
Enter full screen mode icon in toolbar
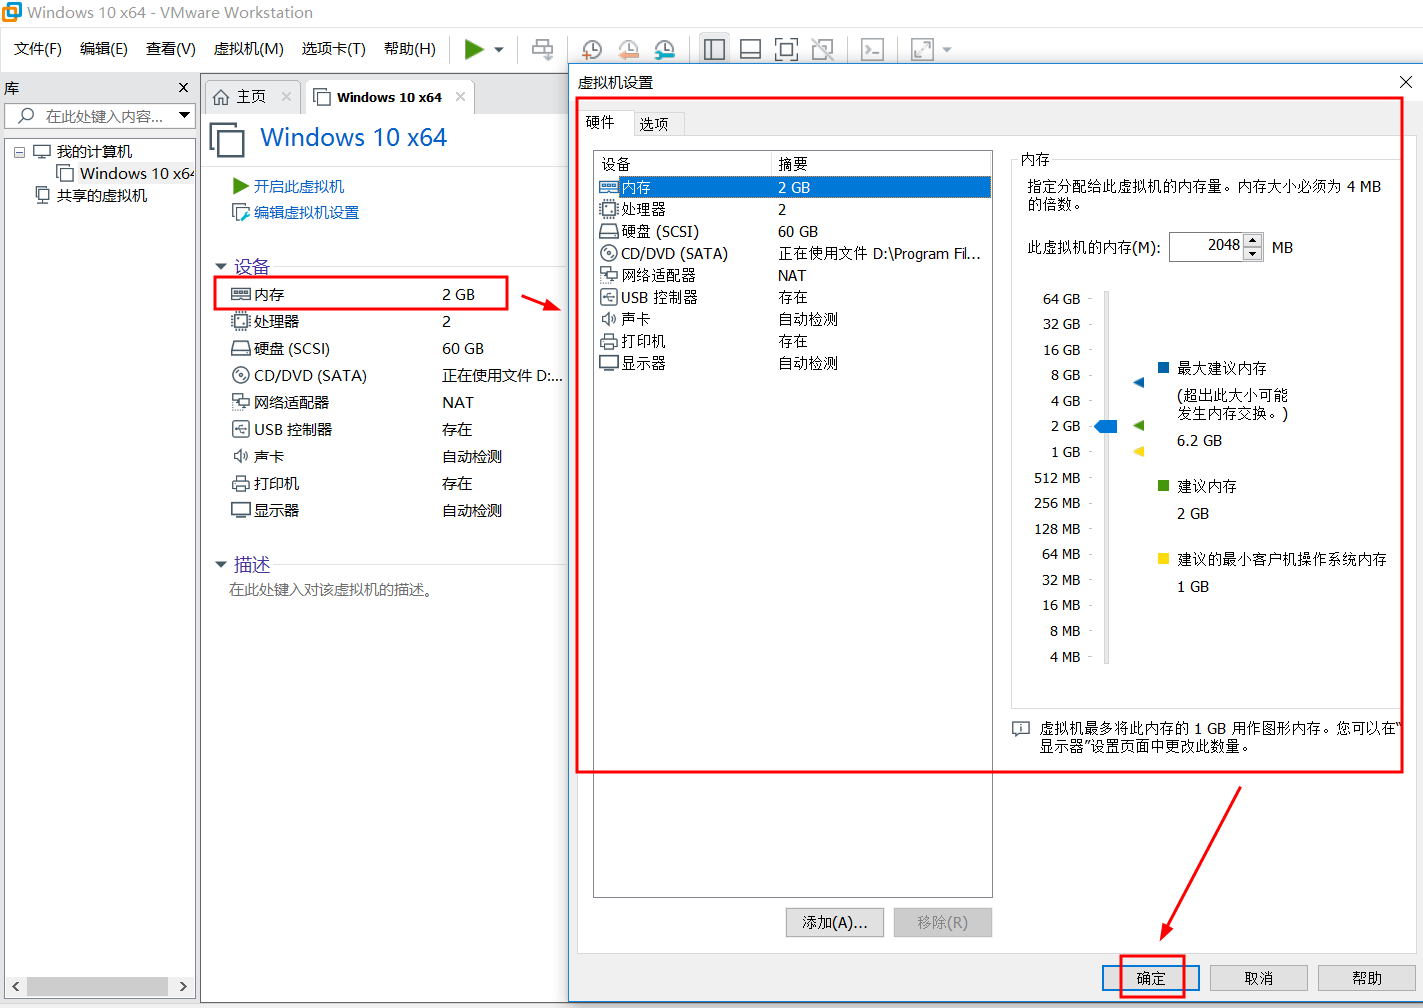[x=787, y=49]
